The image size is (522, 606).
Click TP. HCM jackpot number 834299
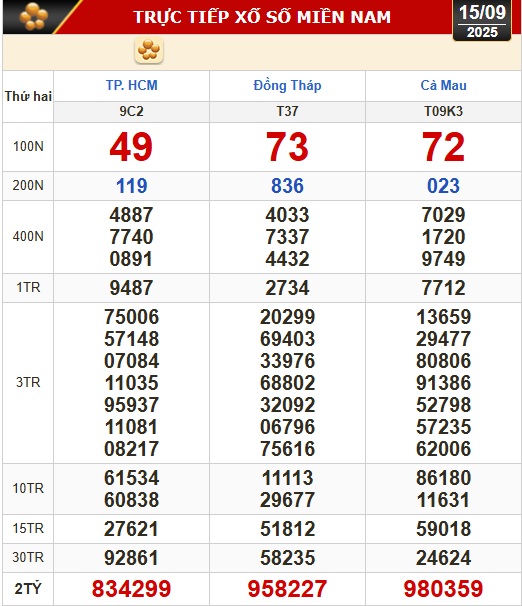(131, 589)
